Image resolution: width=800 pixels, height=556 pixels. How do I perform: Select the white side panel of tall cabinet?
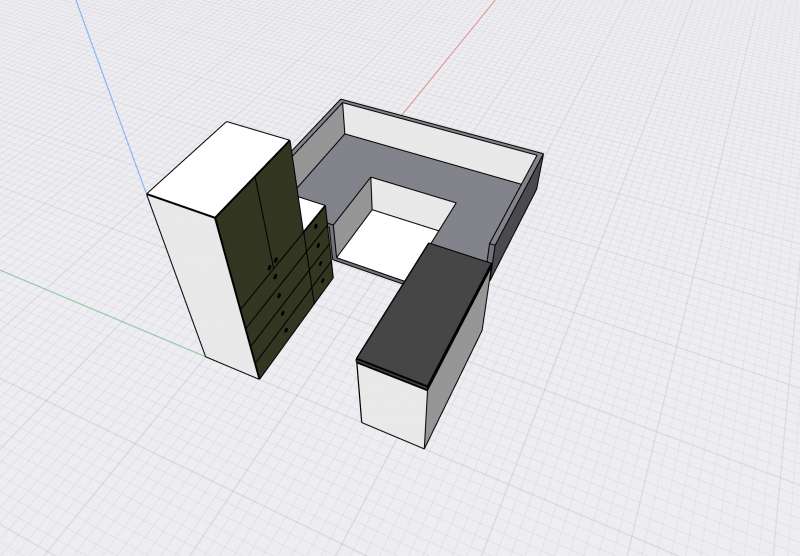[204, 286]
